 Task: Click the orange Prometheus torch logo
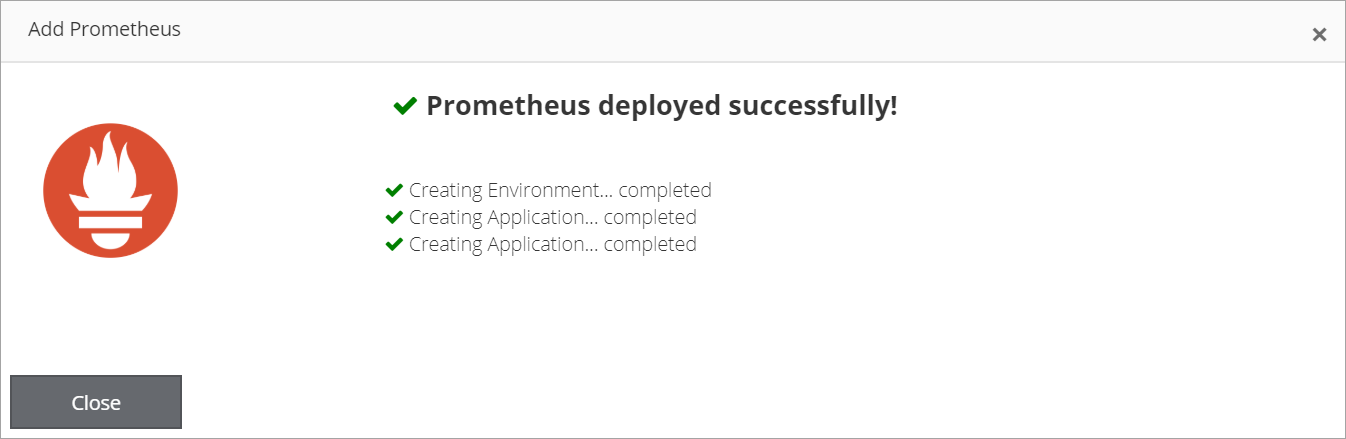click(x=110, y=190)
